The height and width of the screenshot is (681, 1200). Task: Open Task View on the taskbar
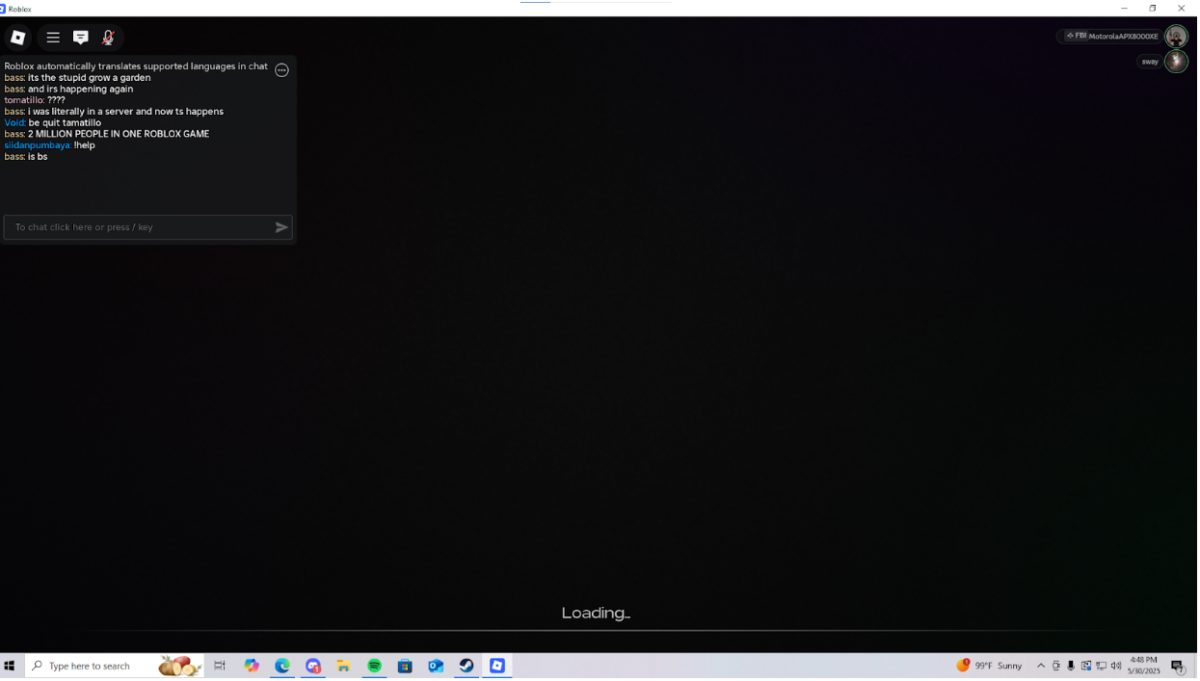[x=220, y=666]
